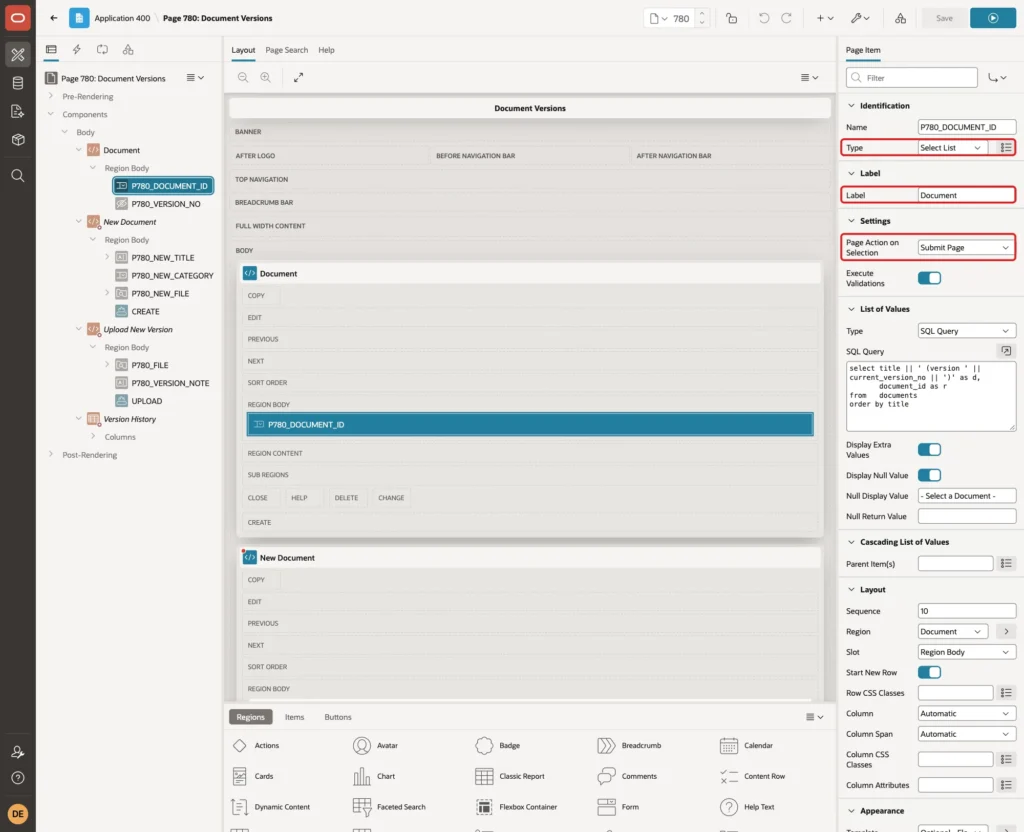Click the Filter properties search field

(912, 78)
